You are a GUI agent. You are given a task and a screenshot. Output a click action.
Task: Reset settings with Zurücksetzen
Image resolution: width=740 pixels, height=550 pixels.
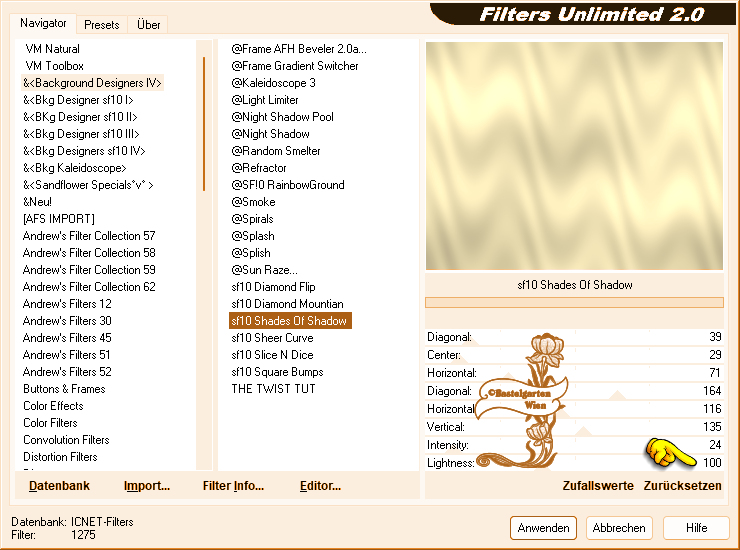point(682,486)
